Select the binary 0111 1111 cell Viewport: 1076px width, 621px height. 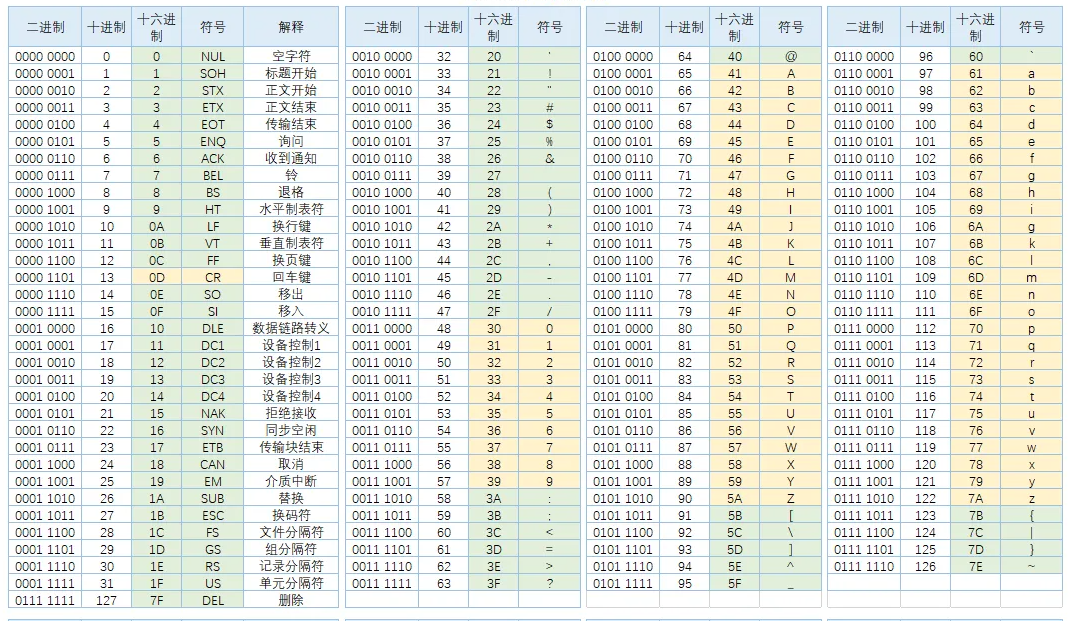tap(46, 603)
